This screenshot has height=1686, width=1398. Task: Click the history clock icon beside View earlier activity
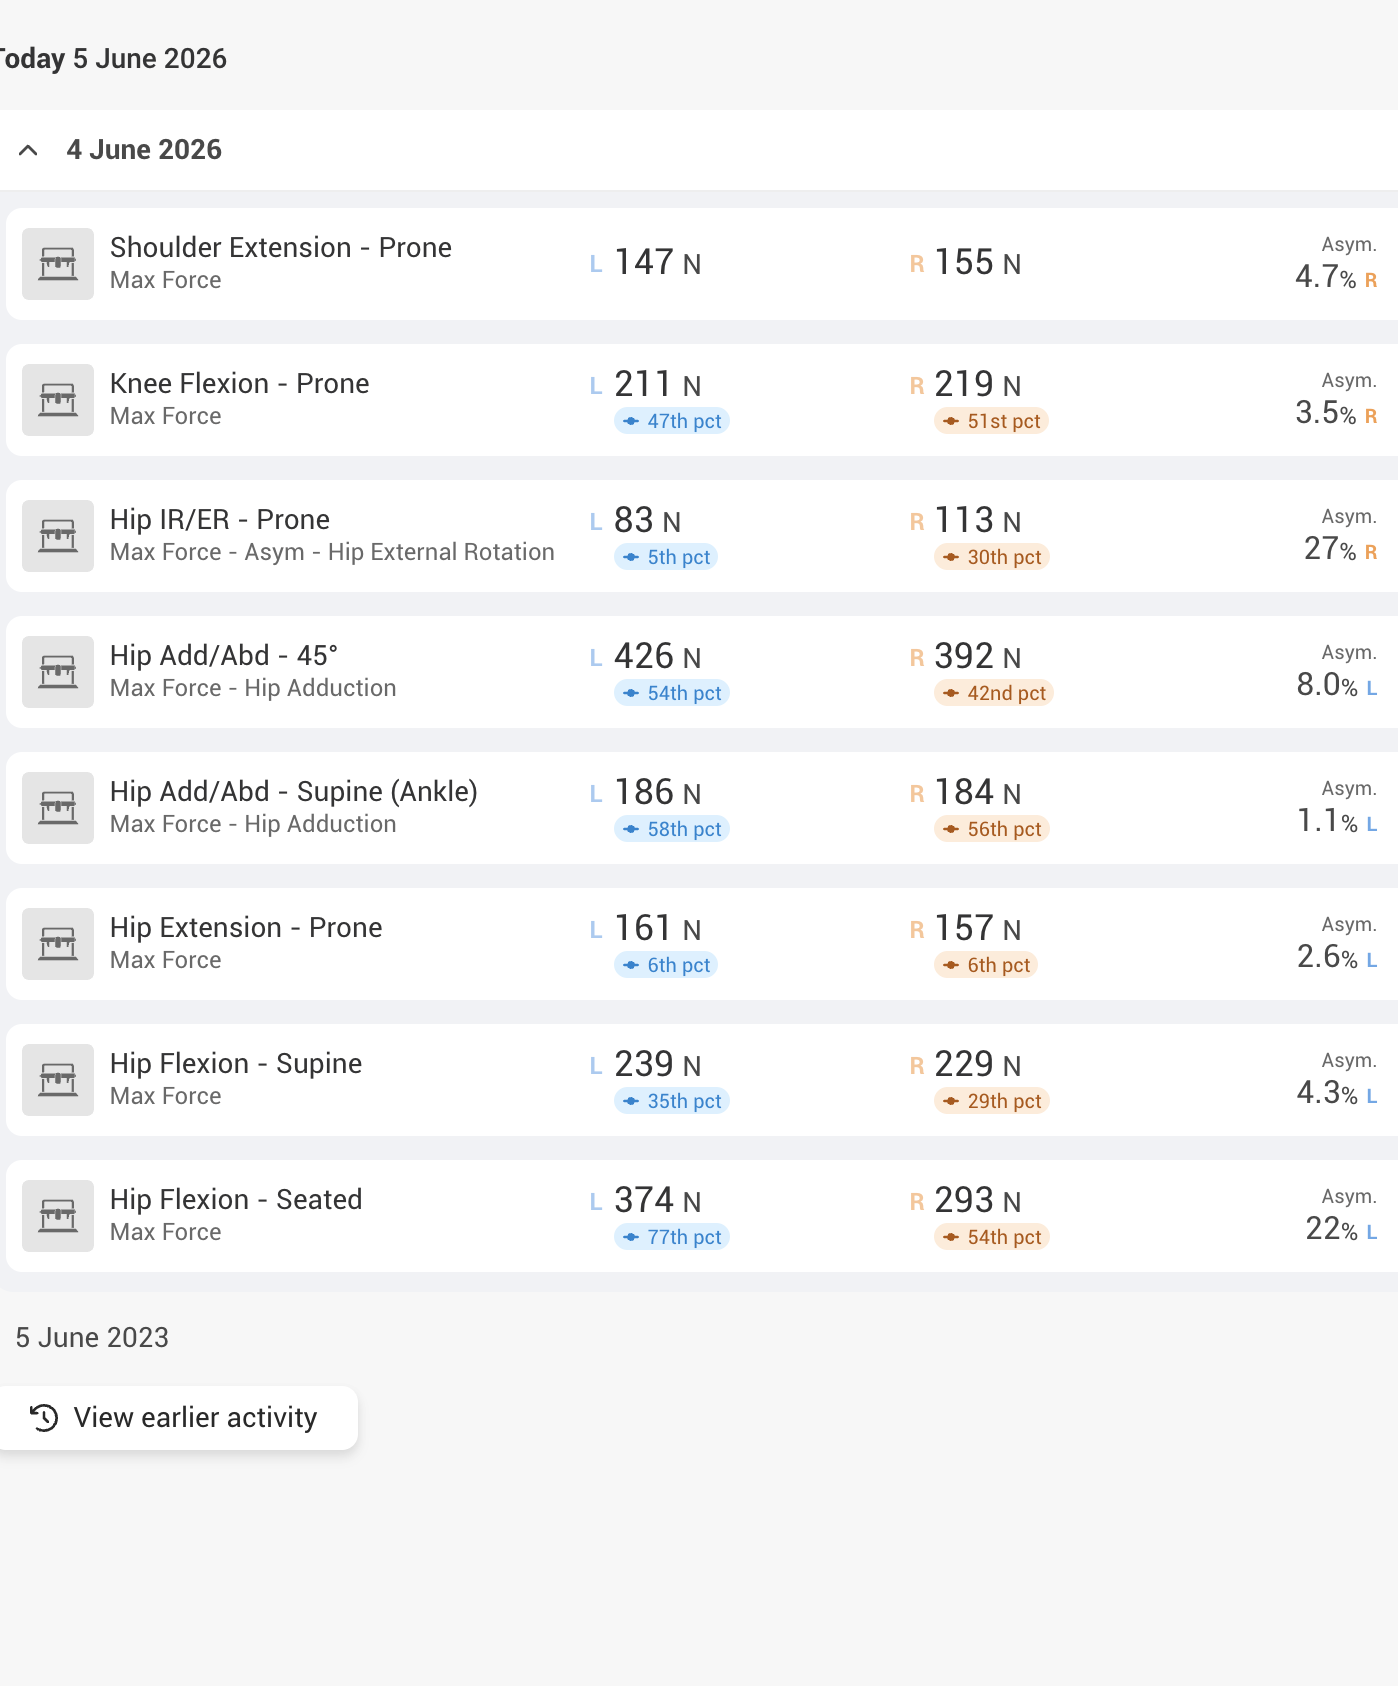point(44,1418)
